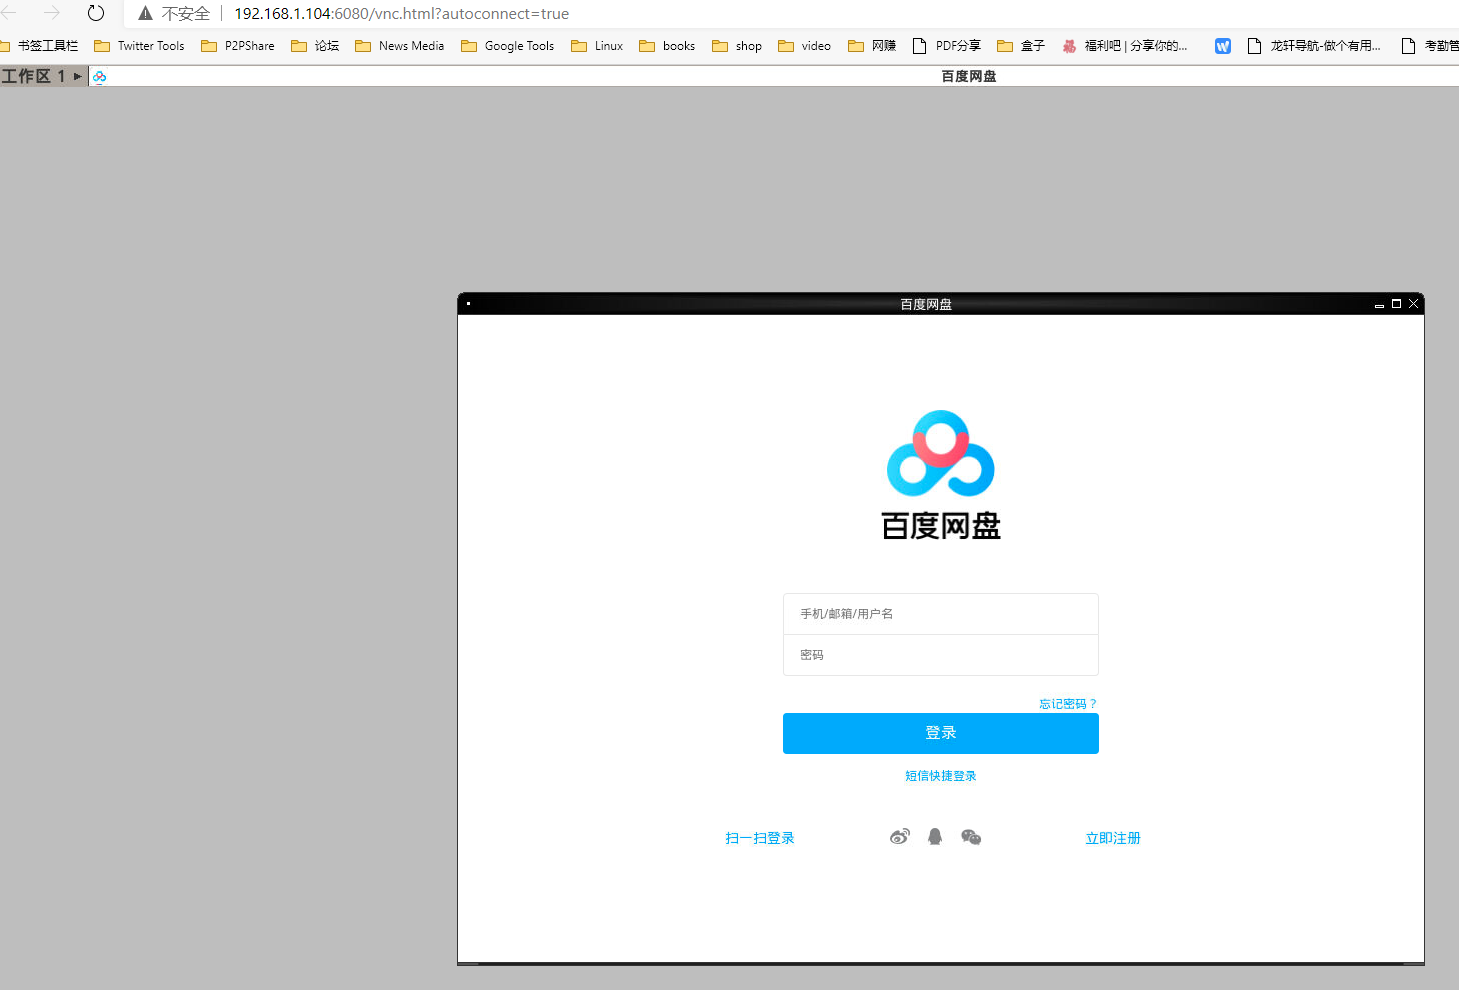Open the 福利吧 bookmark
1459x990 pixels.
click(x=1125, y=46)
